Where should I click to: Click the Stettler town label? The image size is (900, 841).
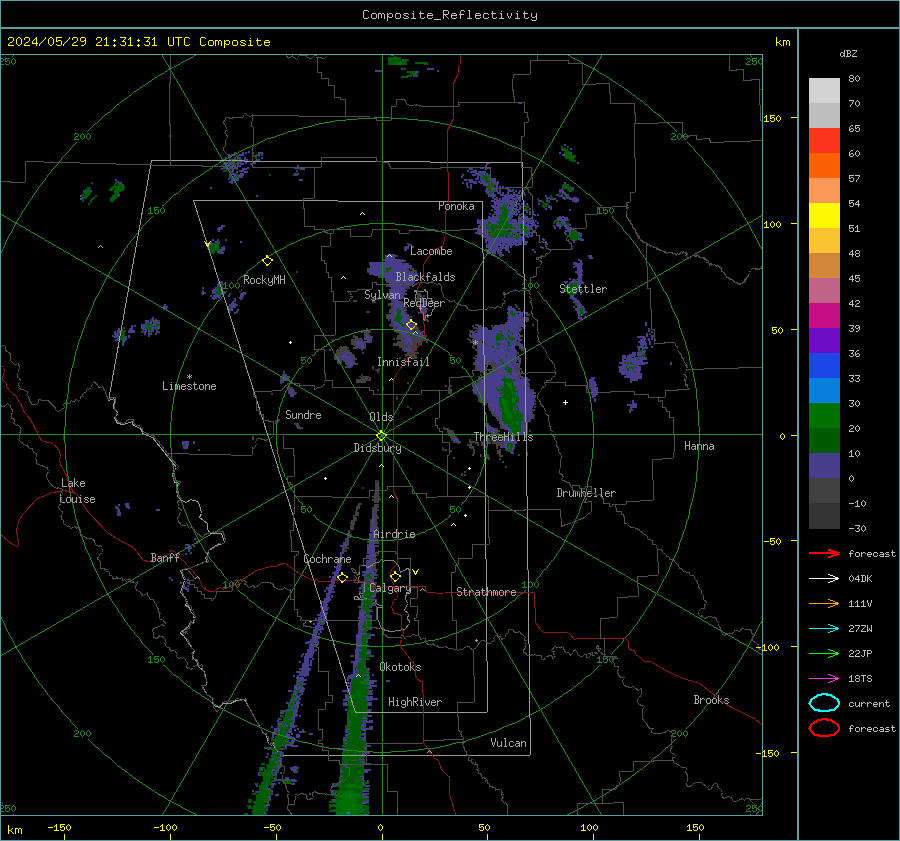[x=583, y=289]
